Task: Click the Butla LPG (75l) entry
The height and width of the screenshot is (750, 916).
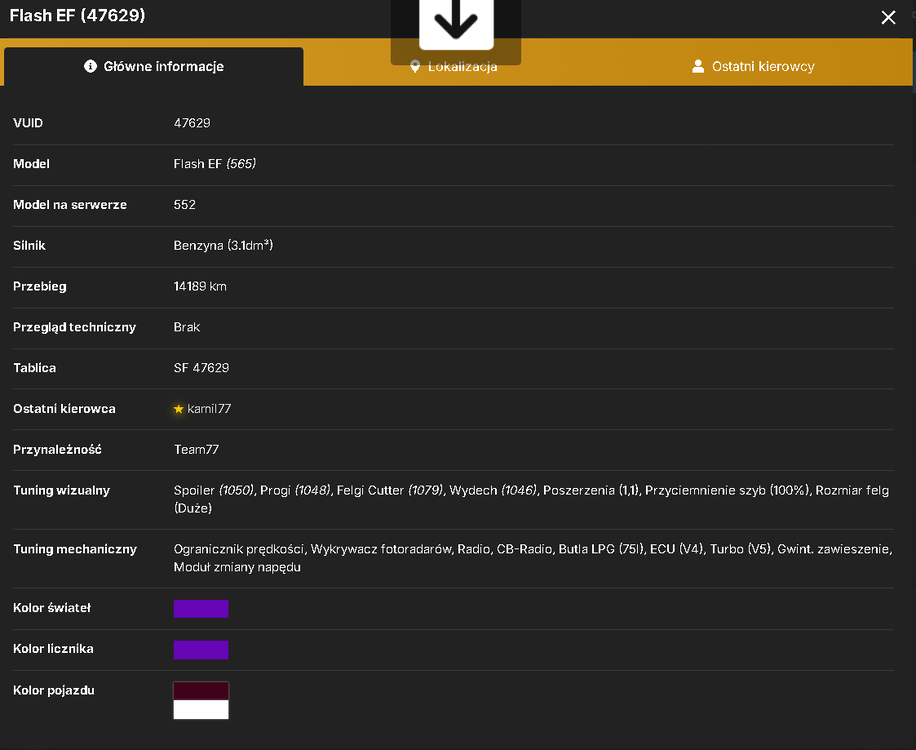Action: [x=601, y=550]
